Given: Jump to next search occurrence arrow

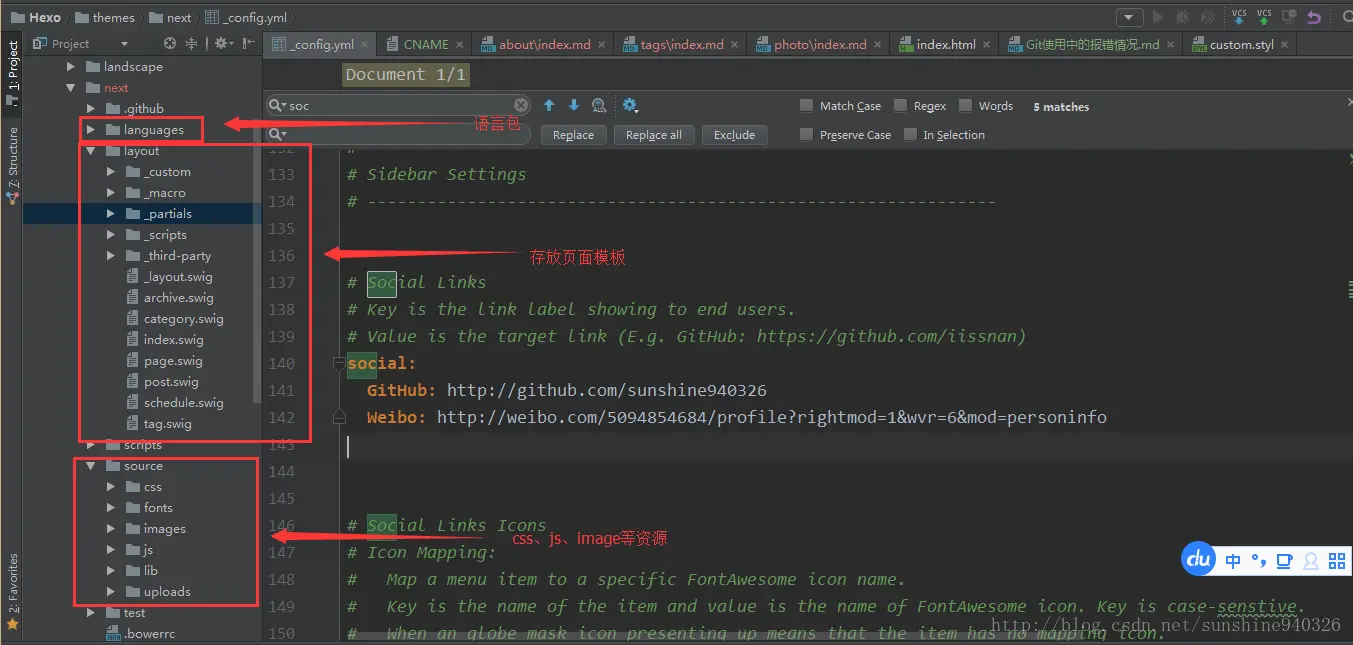Looking at the screenshot, I should 574,105.
